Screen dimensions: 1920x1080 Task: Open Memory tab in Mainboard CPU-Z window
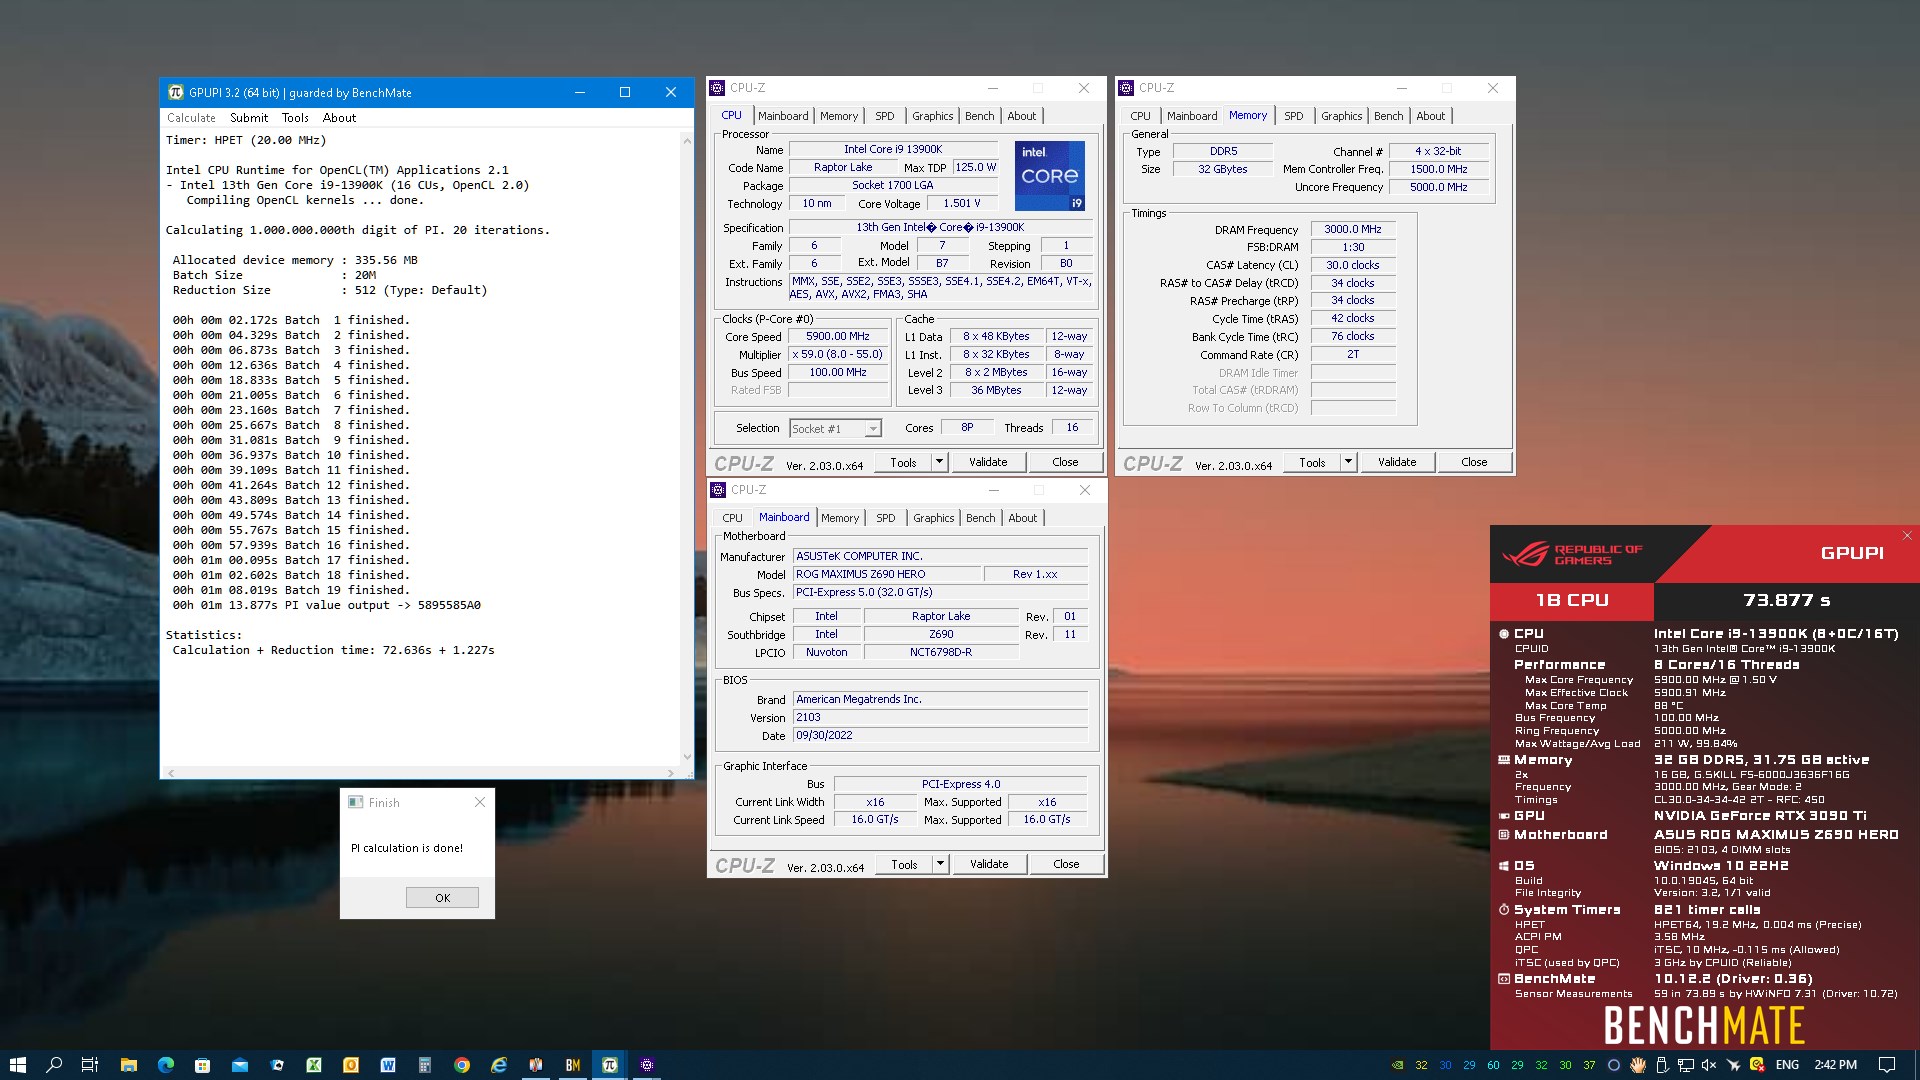coord(840,518)
